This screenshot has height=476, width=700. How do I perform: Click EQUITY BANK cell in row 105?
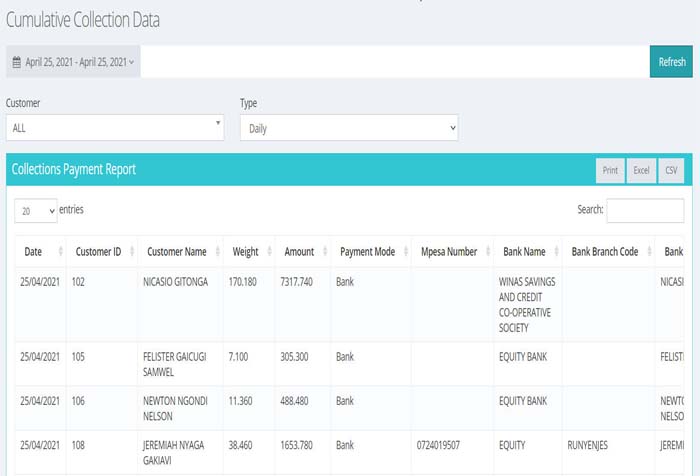tap(528, 364)
